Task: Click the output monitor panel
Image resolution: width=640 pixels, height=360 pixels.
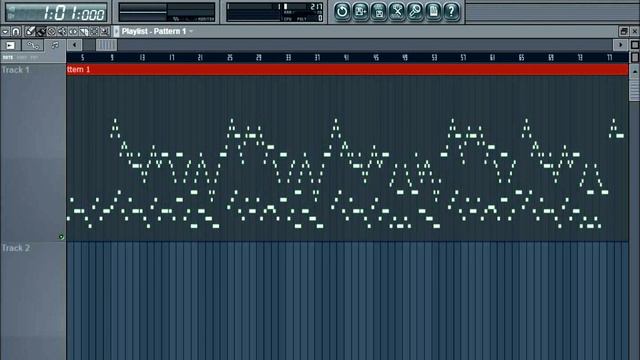Action: 167,12
